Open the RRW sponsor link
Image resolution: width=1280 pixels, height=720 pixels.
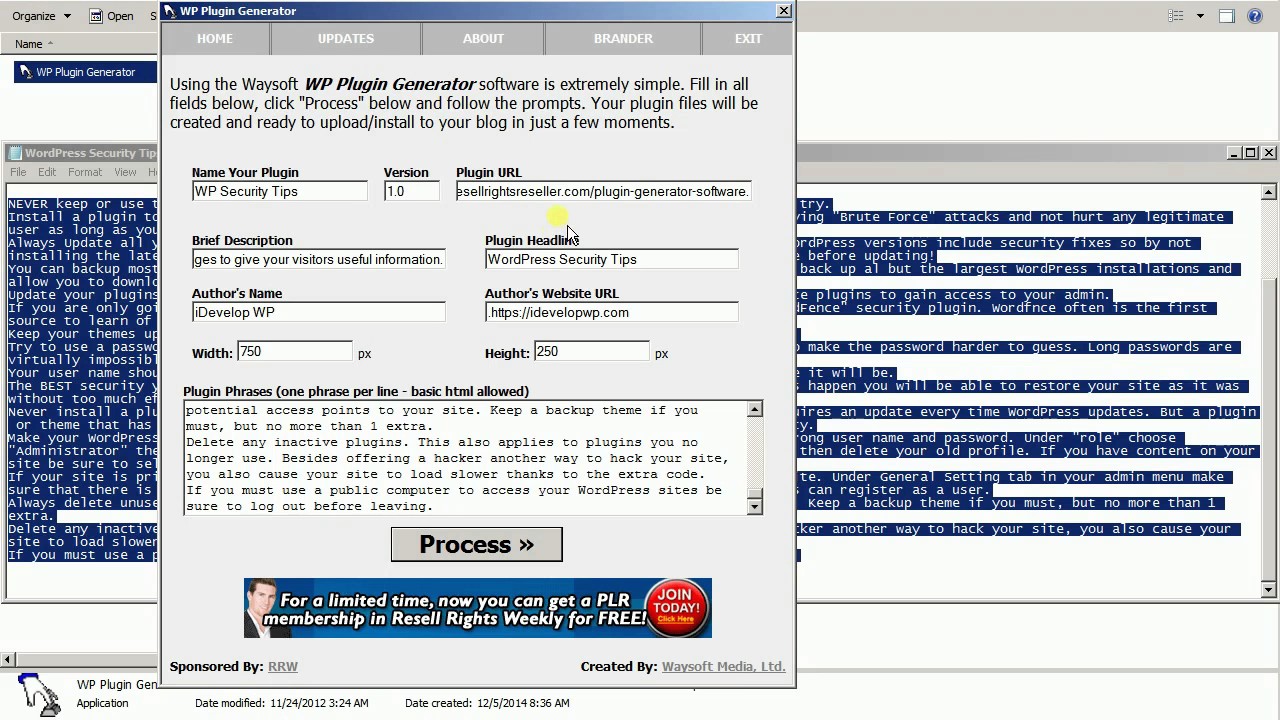pos(283,666)
